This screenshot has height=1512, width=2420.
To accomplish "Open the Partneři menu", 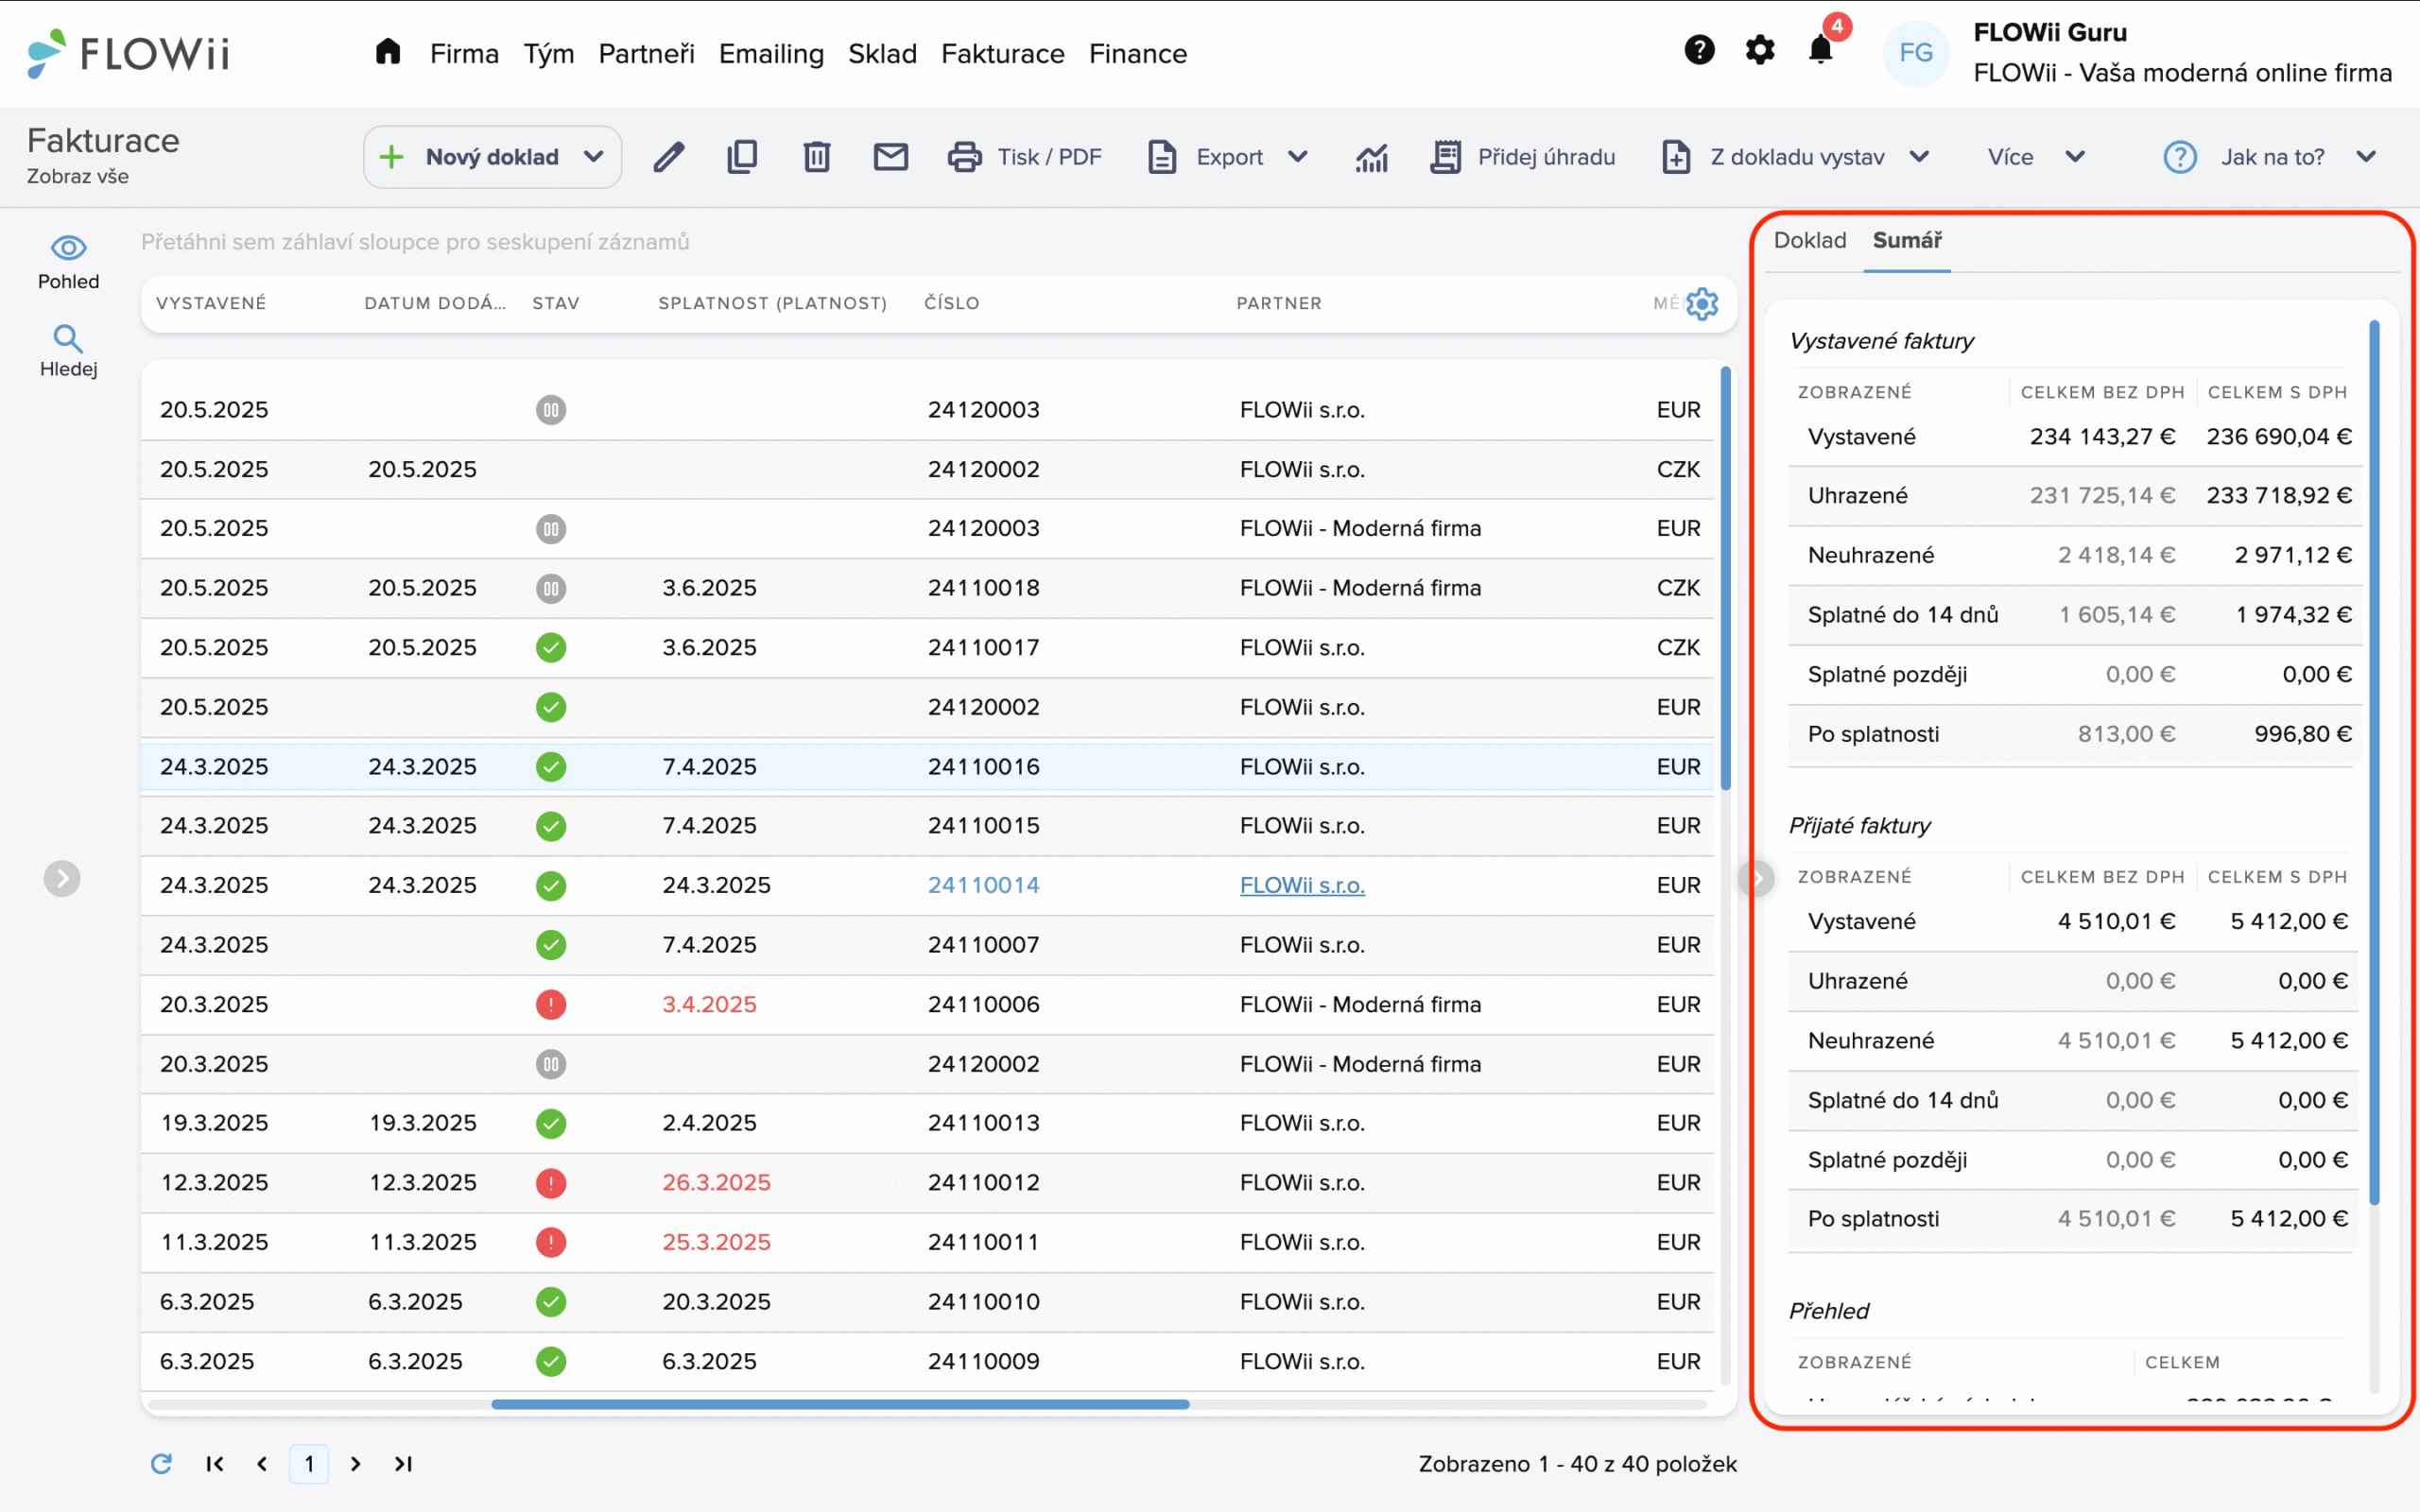I will coord(646,54).
